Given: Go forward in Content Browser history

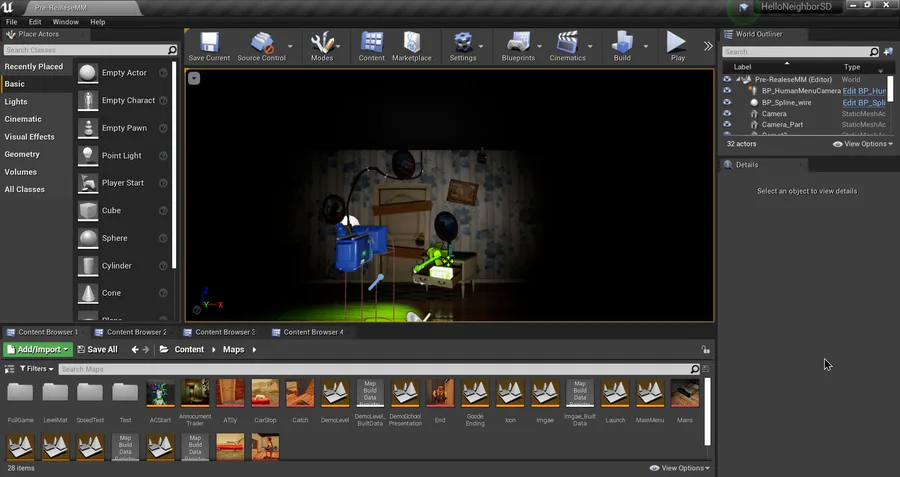Looking at the screenshot, I should [146, 349].
